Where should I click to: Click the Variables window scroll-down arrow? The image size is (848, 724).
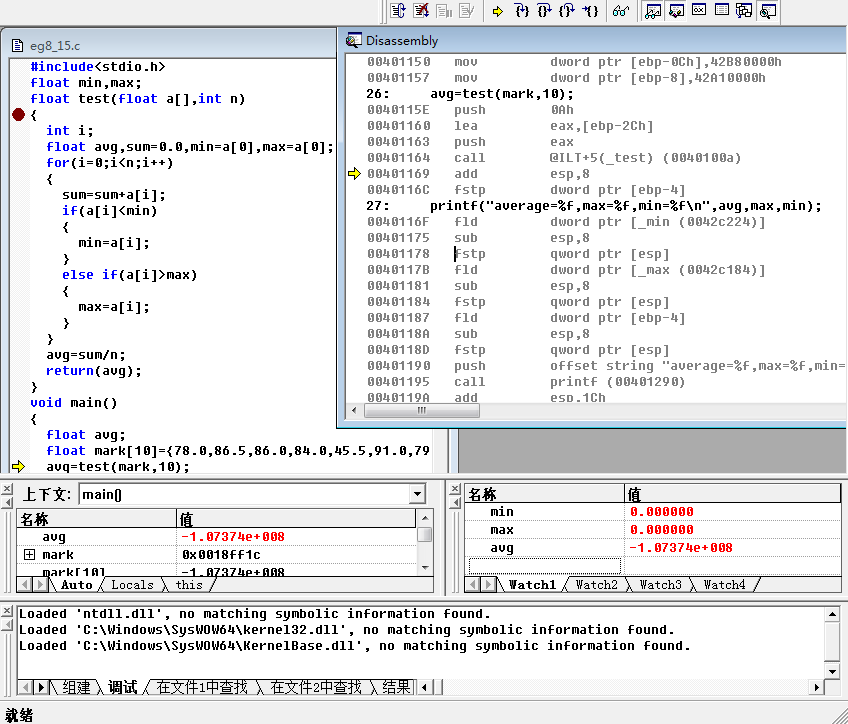425,568
